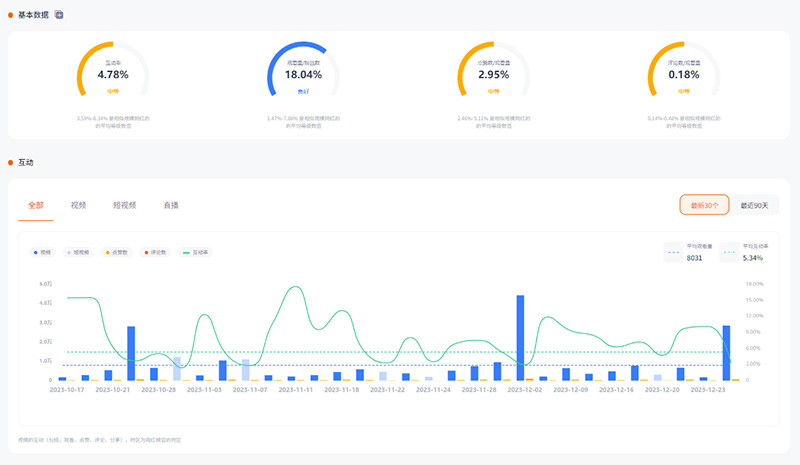Toggle the 互动率 line legend

(194, 252)
